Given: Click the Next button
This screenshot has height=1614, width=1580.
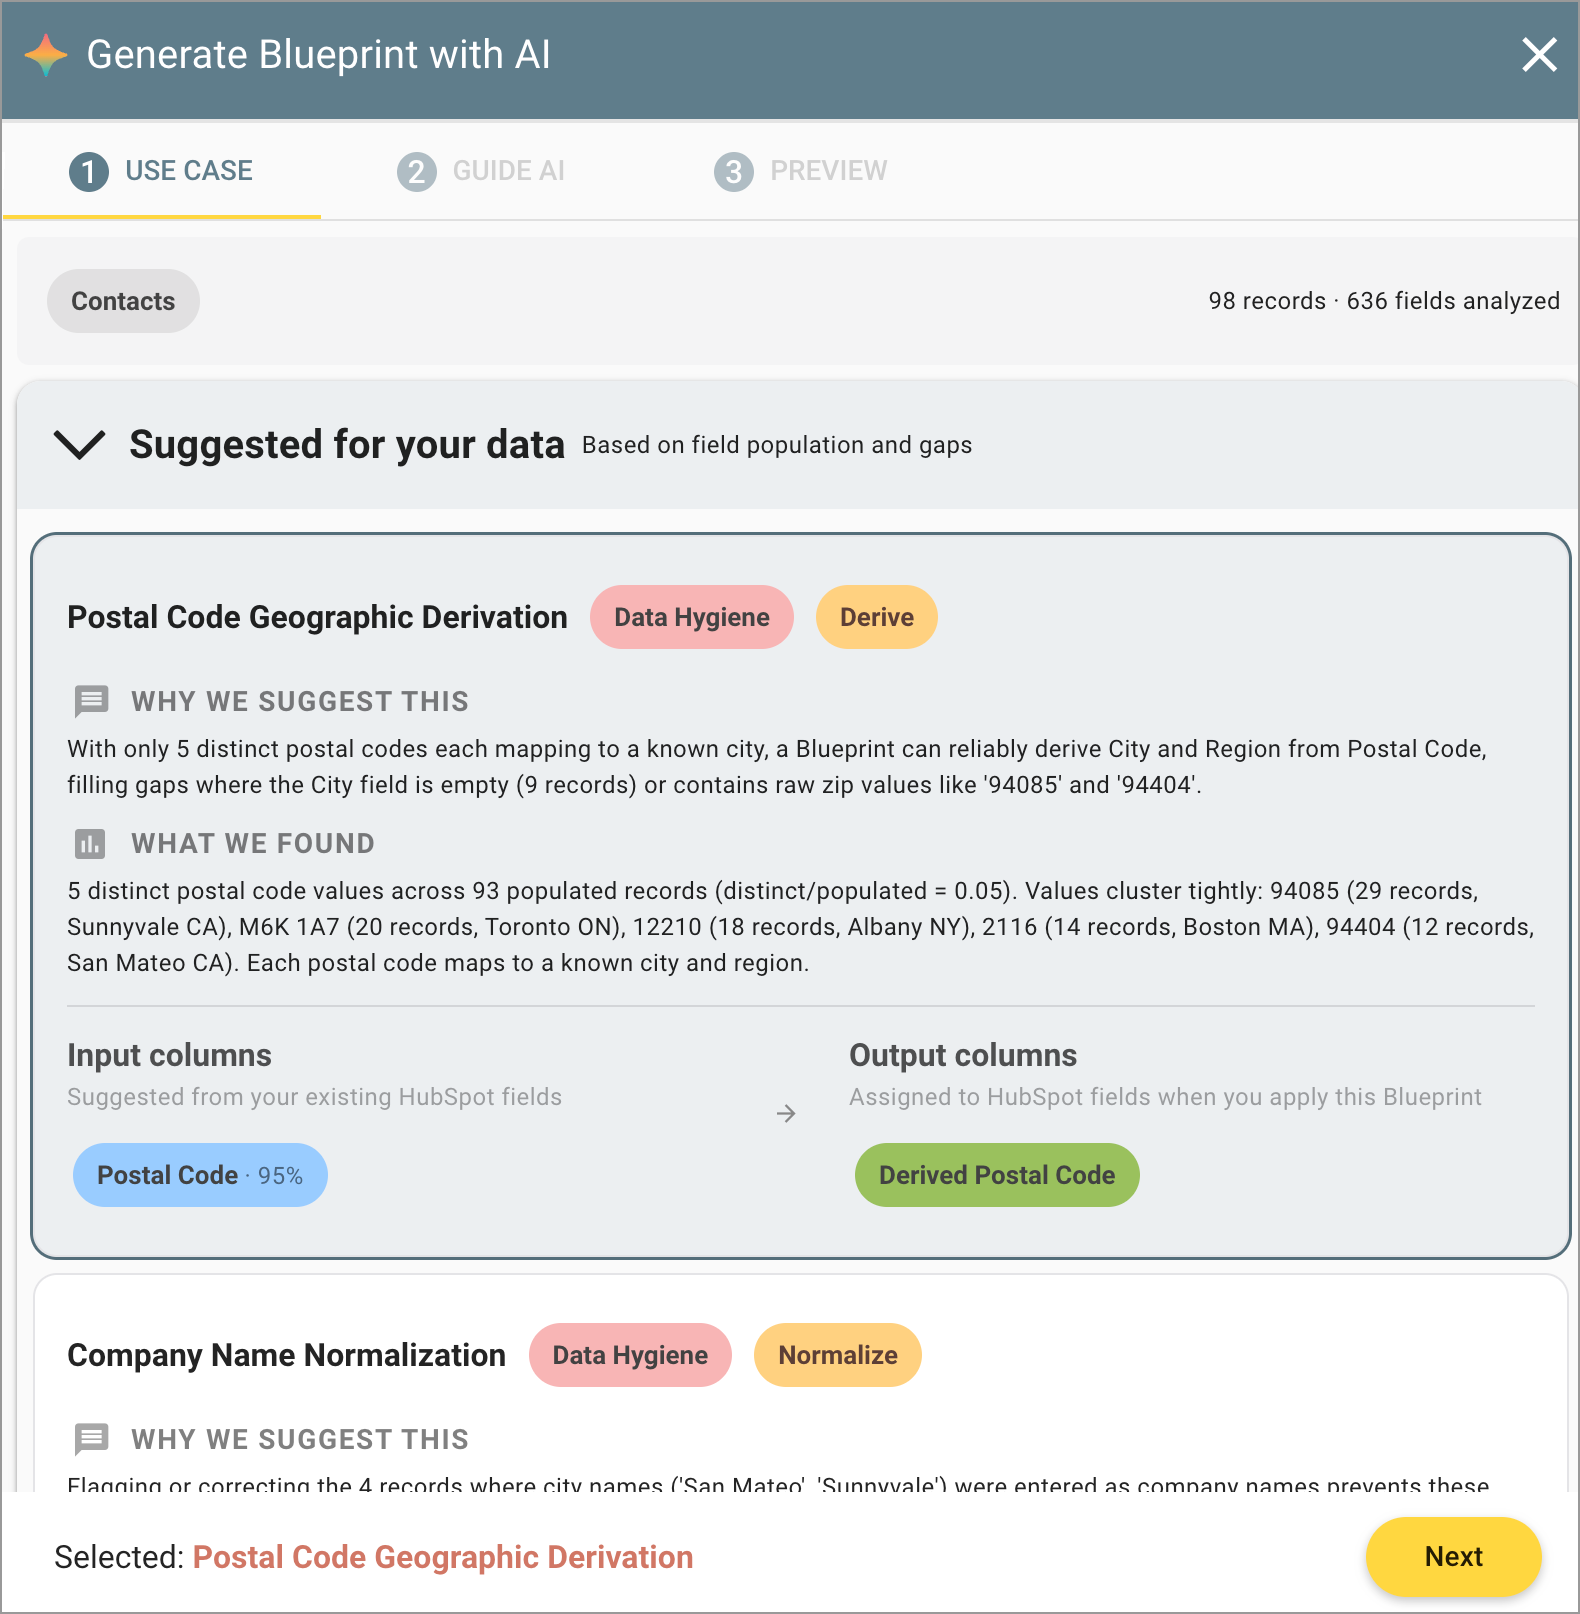Looking at the screenshot, I should [1453, 1557].
